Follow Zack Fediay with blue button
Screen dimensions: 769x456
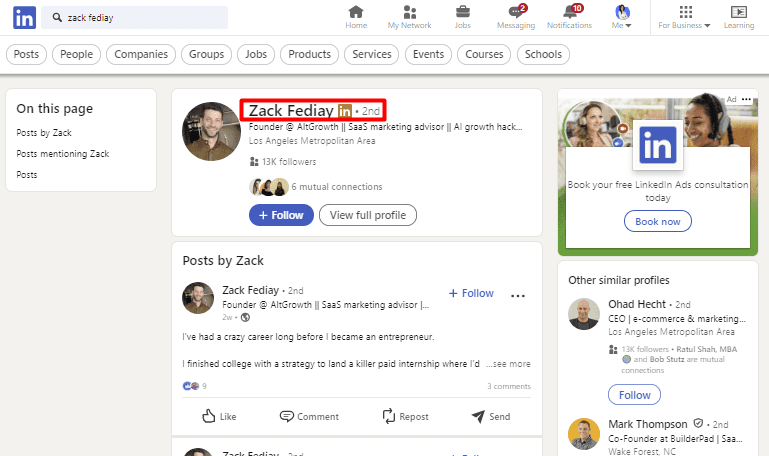(x=281, y=215)
